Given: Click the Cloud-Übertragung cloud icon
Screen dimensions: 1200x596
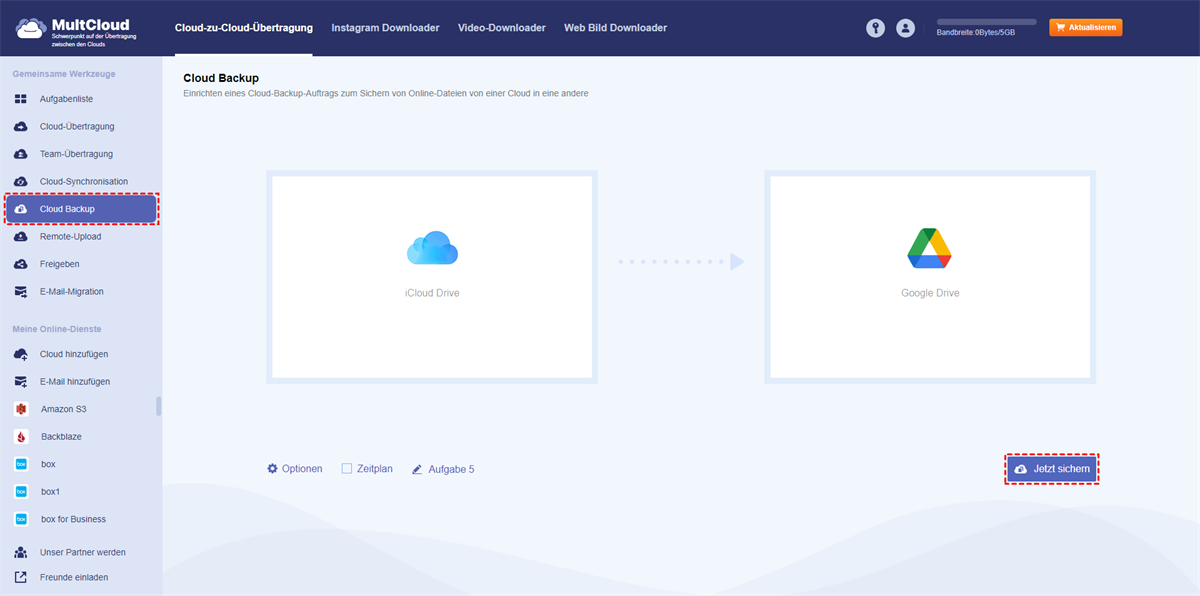Looking at the screenshot, I should [21, 127].
